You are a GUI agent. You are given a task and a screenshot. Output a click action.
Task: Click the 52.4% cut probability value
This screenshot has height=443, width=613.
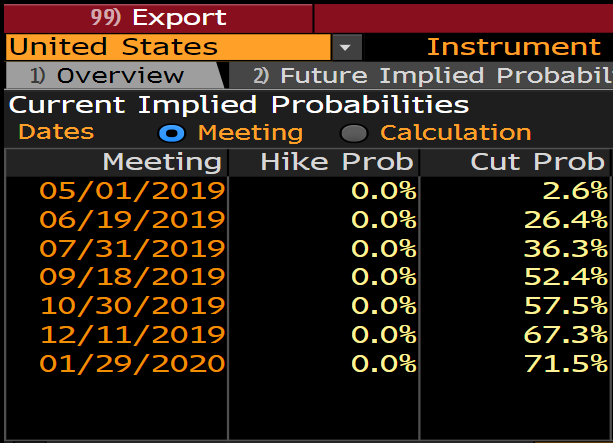pyautogui.click(x=565, y=277)
